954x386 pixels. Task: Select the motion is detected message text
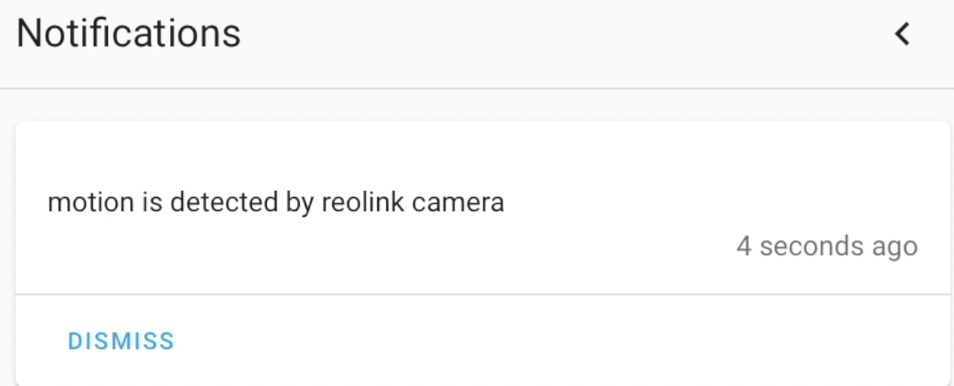pos(276,202)
